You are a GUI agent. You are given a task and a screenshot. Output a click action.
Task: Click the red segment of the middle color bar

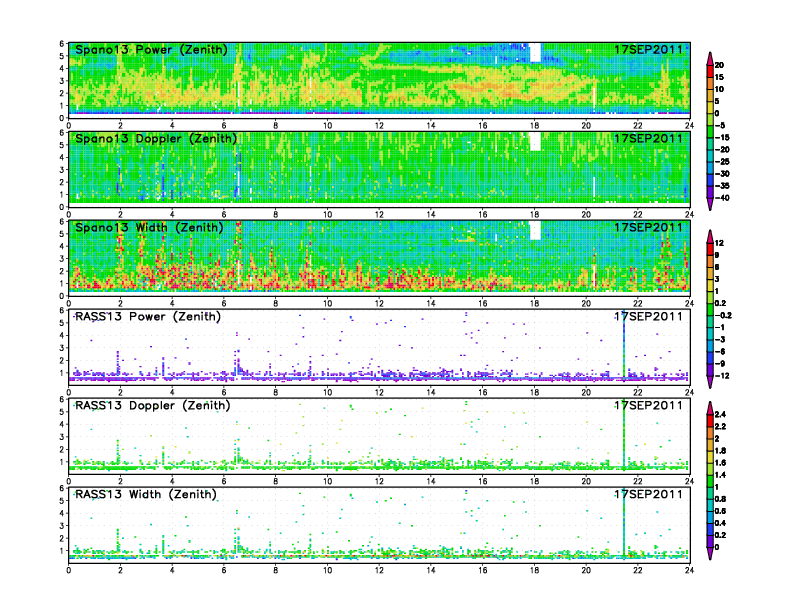click(x=710, y=249)
